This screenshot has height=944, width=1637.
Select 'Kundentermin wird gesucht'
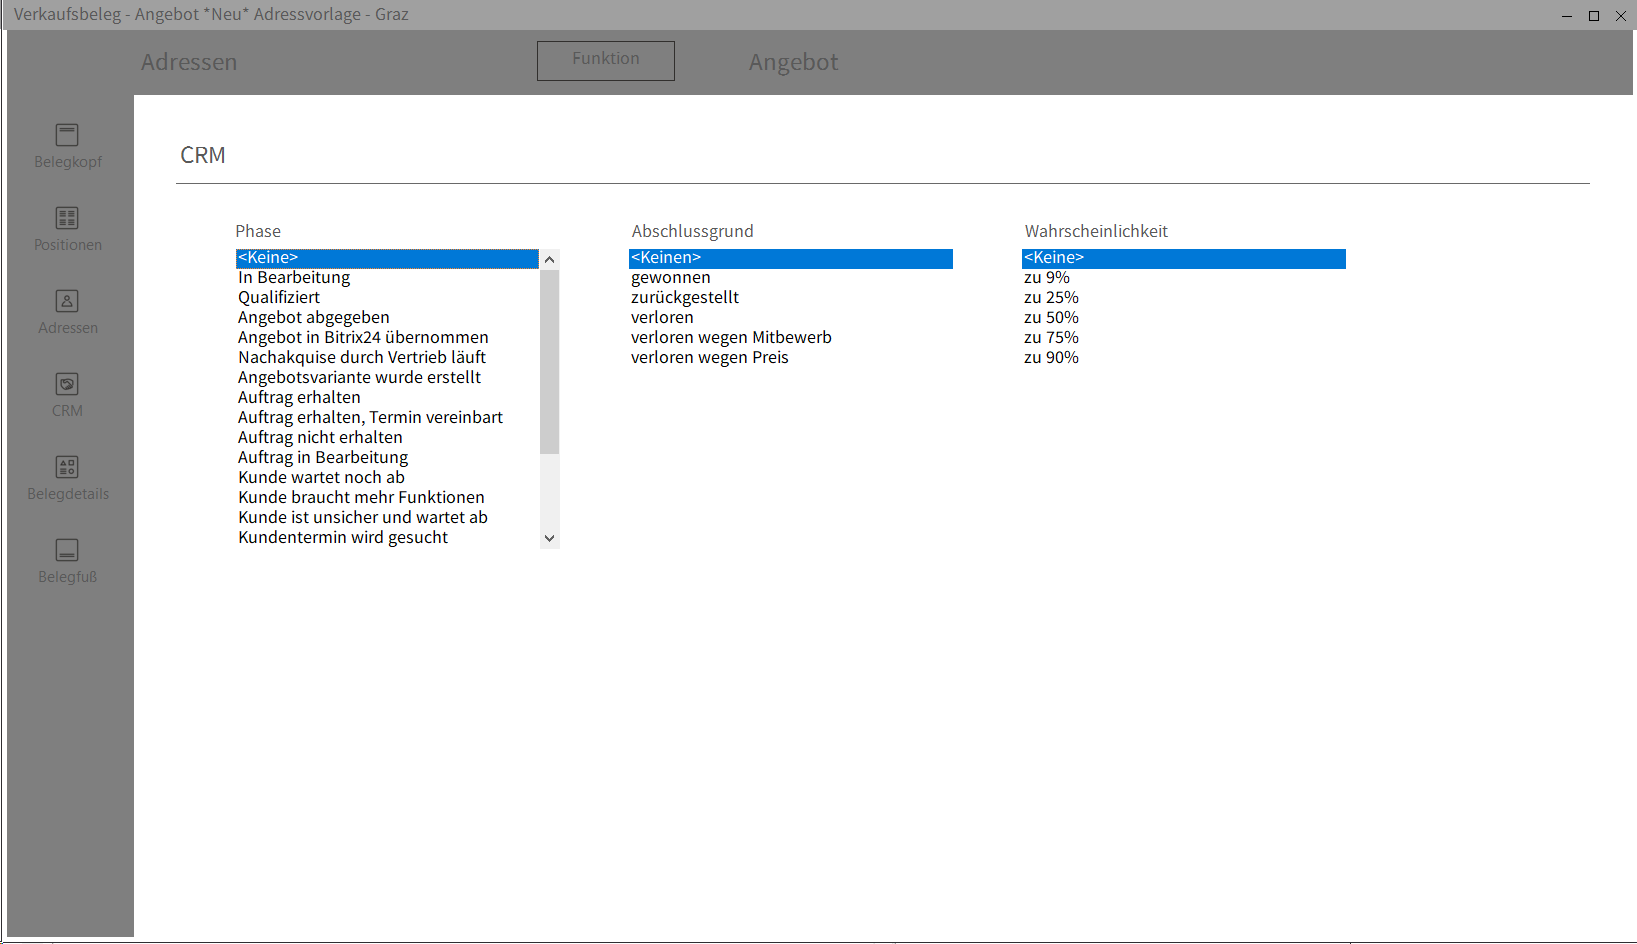[387, 538]
